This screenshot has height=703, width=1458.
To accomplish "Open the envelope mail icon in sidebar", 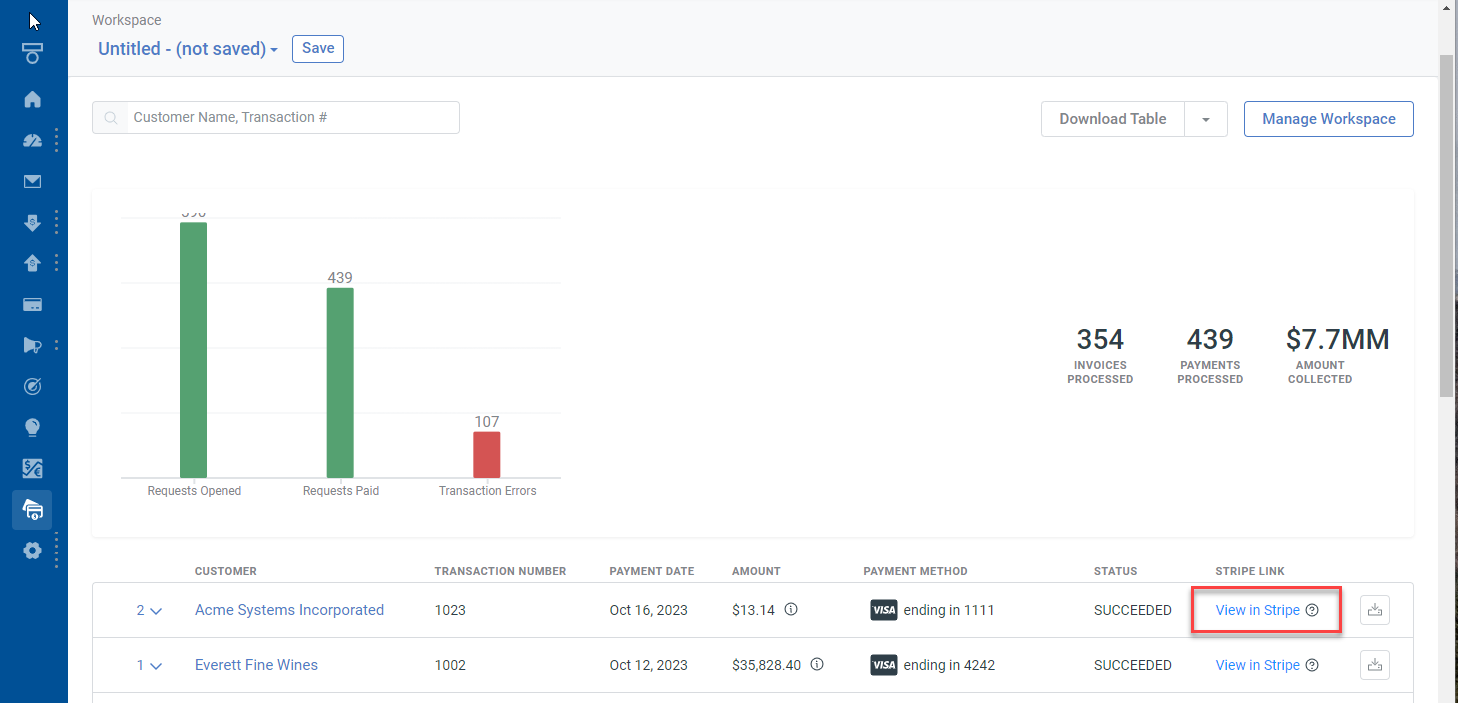I will tap(32, 181).
